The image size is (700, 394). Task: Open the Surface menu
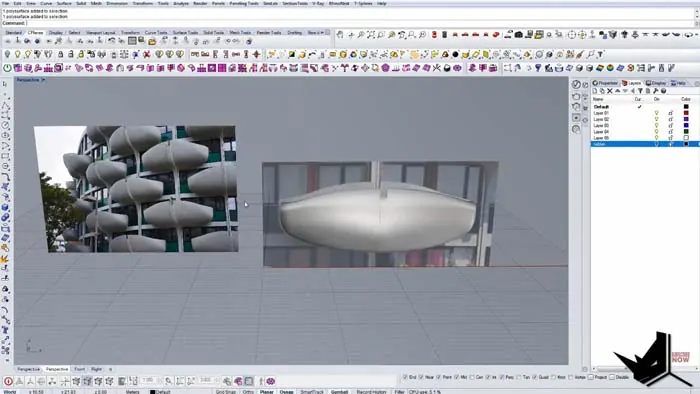64,3
